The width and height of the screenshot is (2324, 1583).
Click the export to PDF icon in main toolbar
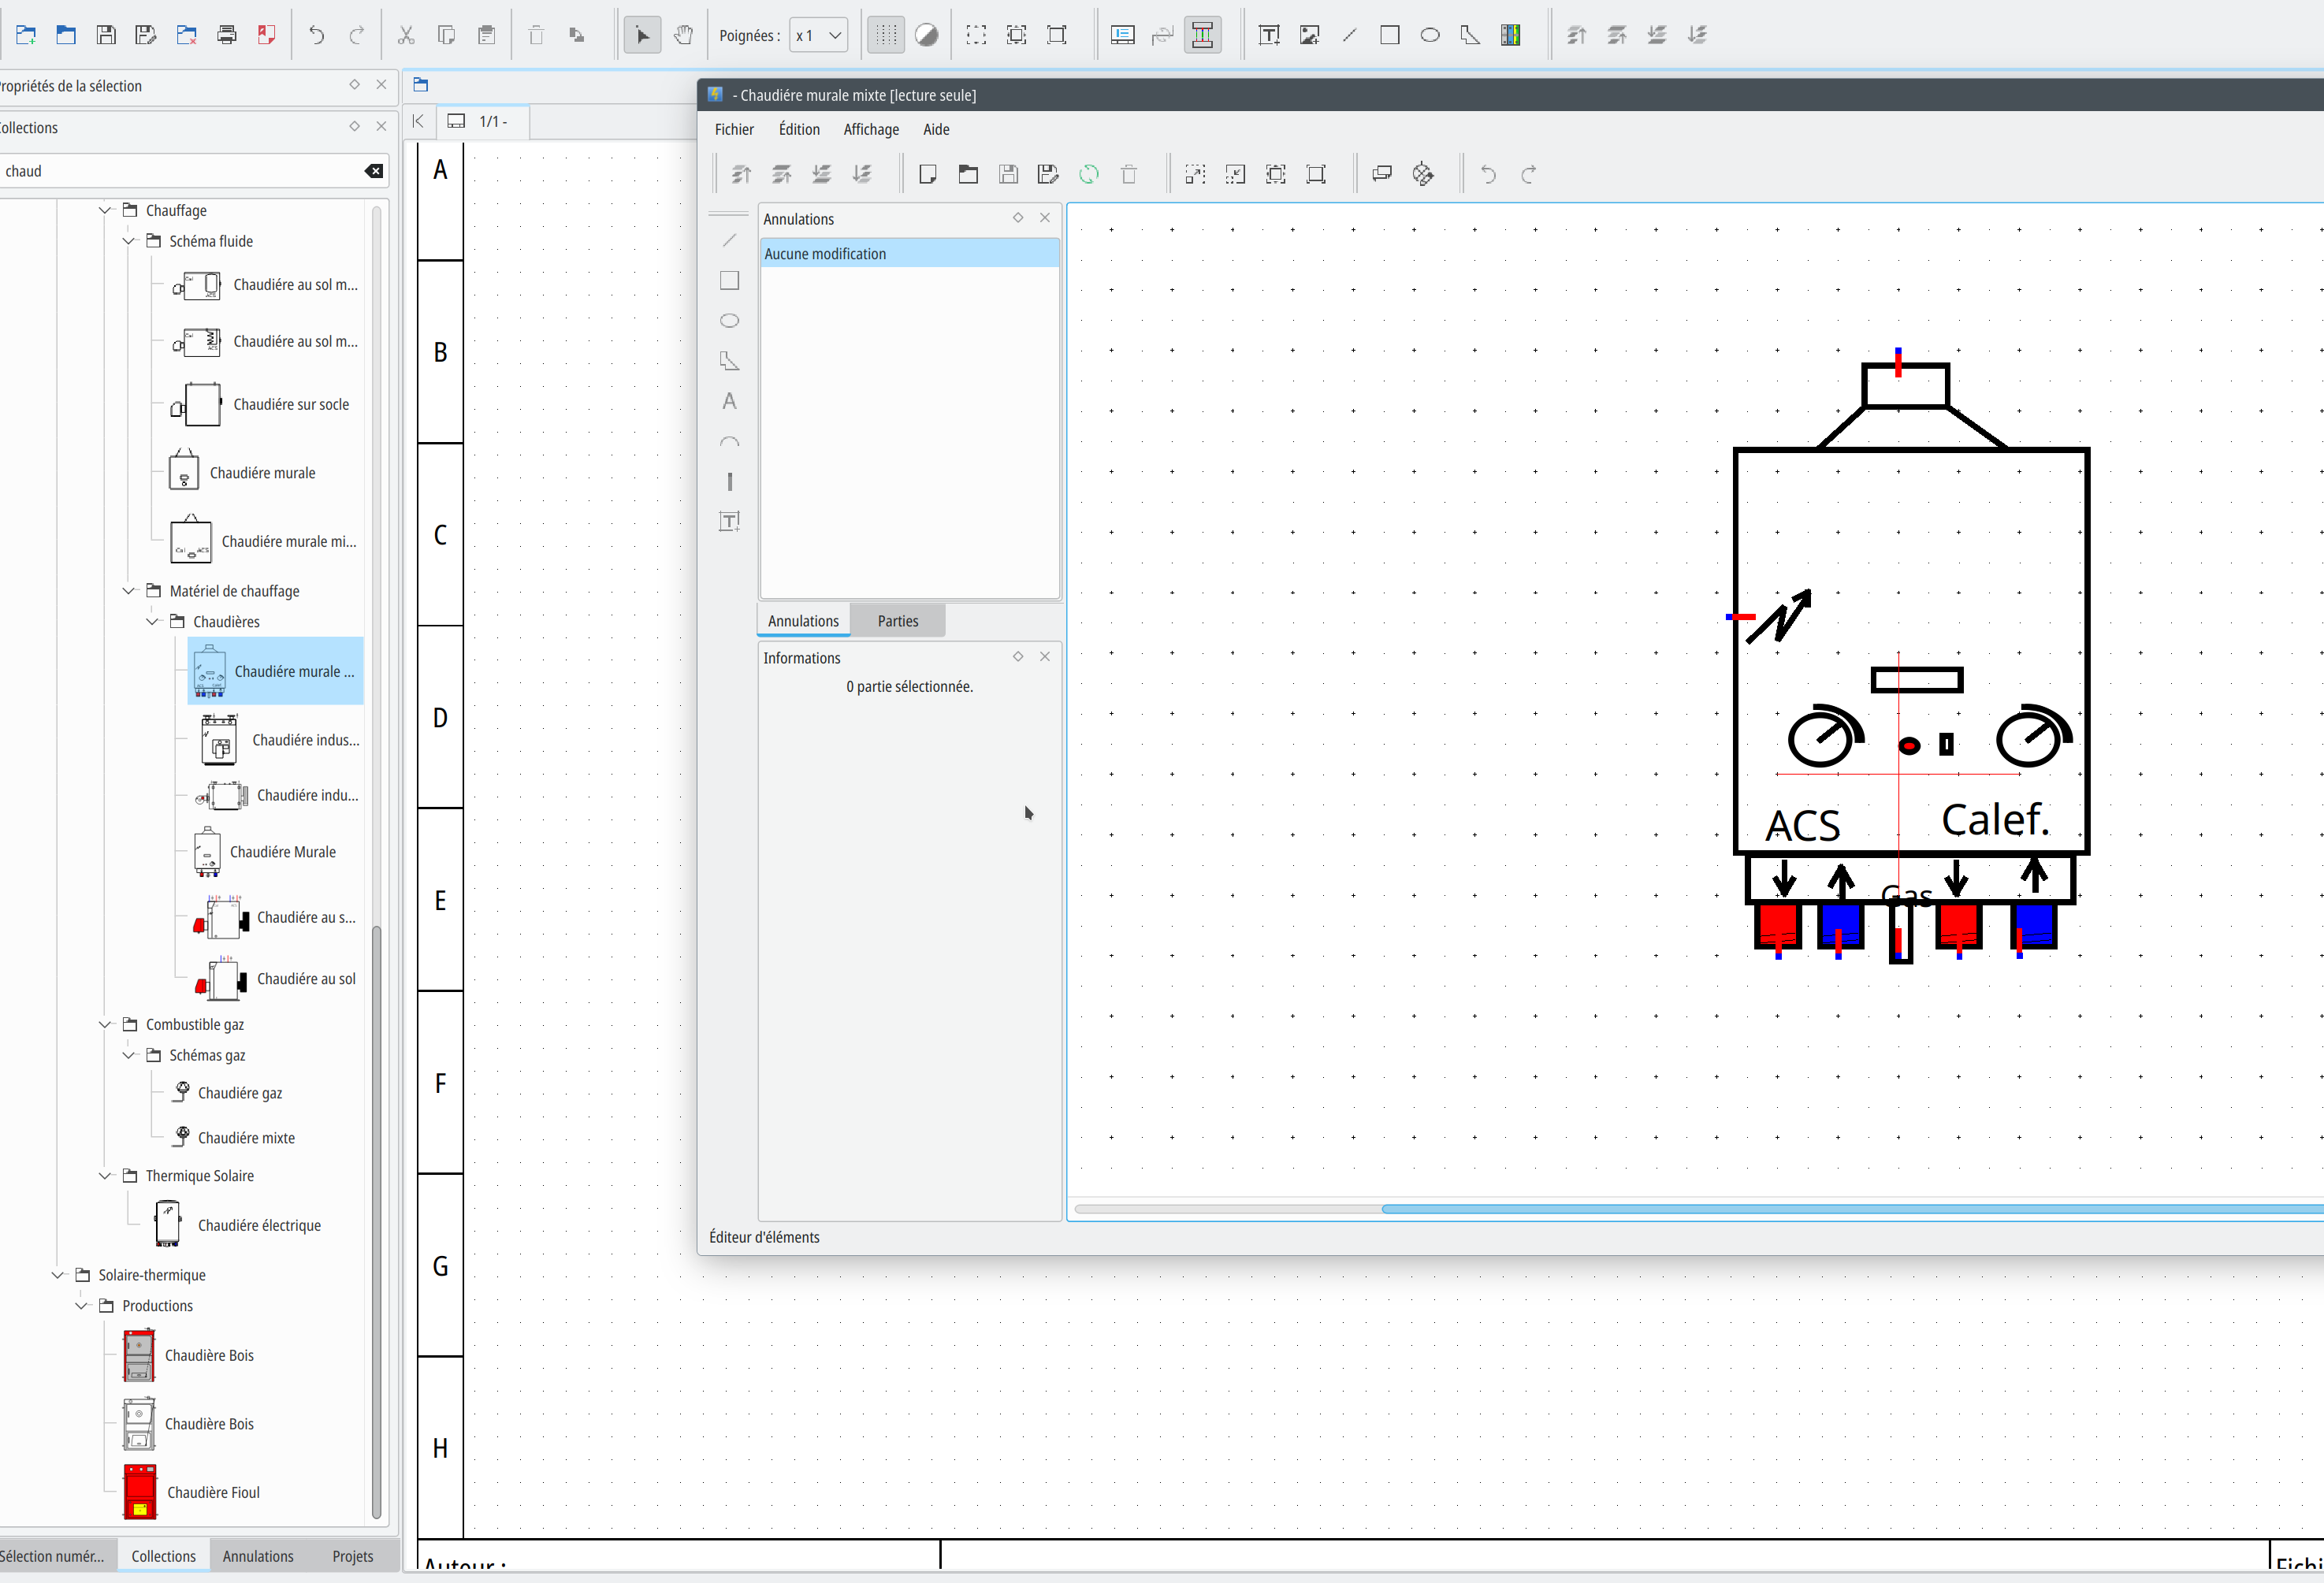[x=267, y=35]
